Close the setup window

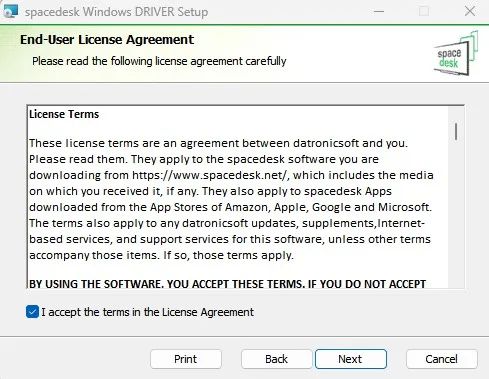[470, 11]
